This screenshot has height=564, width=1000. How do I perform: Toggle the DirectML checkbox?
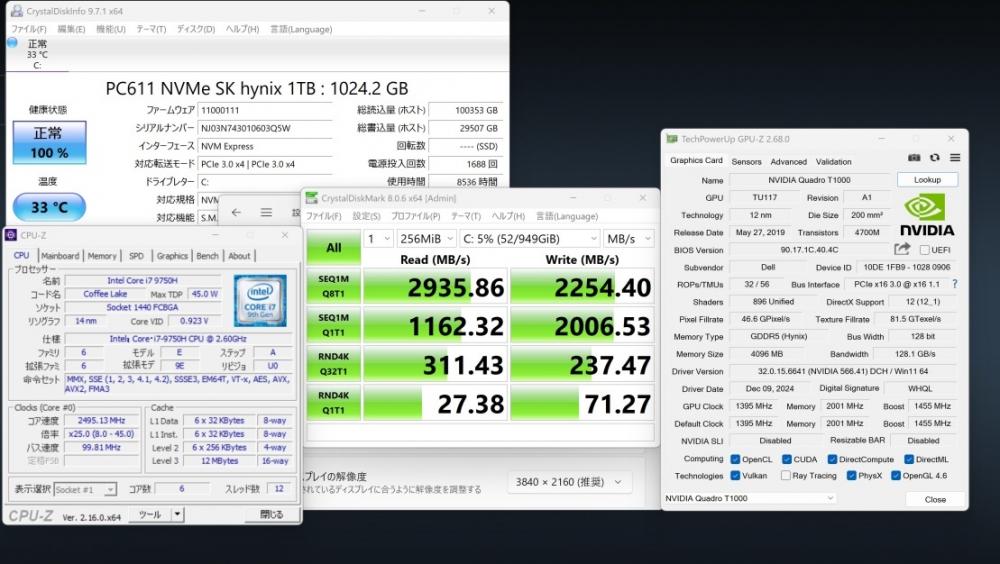tap(909, 459)
